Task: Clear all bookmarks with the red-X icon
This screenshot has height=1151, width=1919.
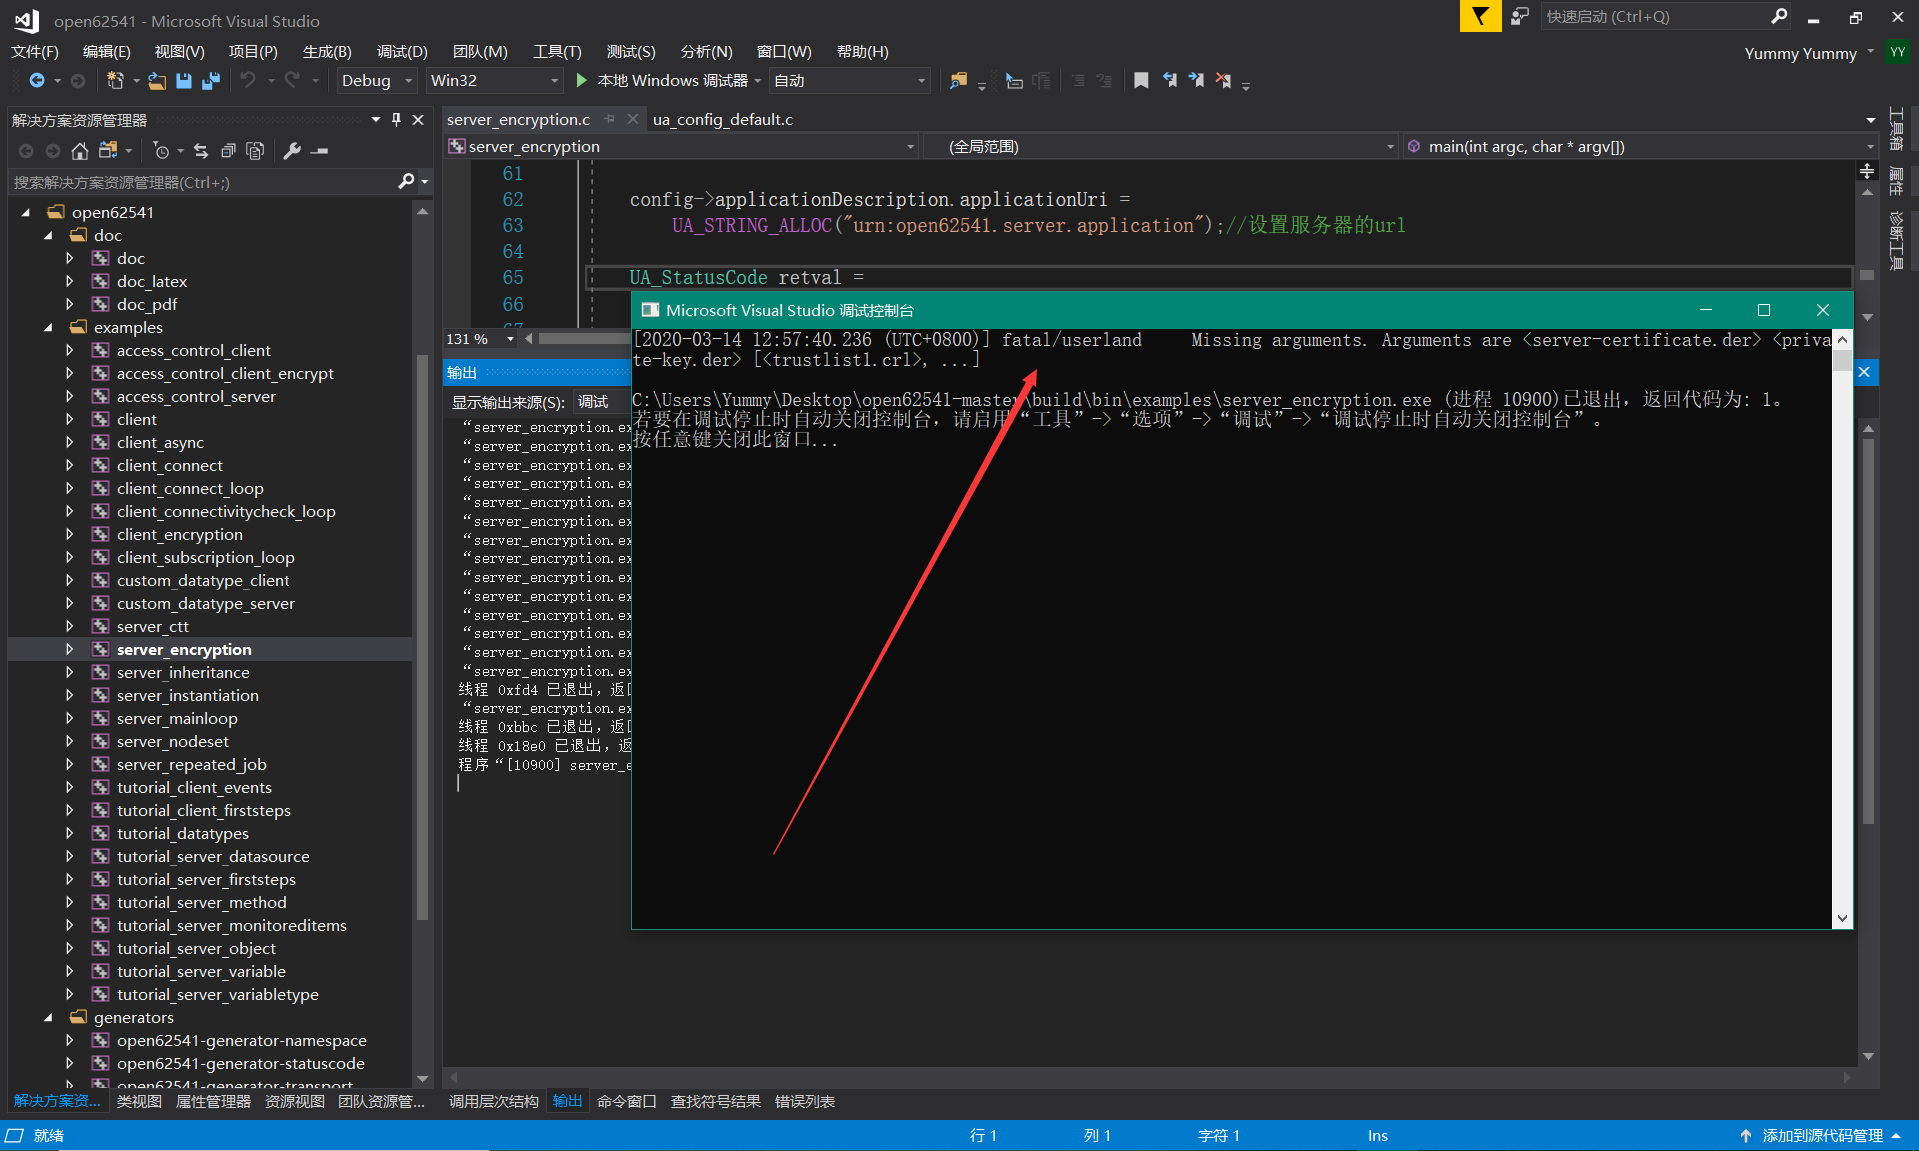Action: (x=1223, y=80)
